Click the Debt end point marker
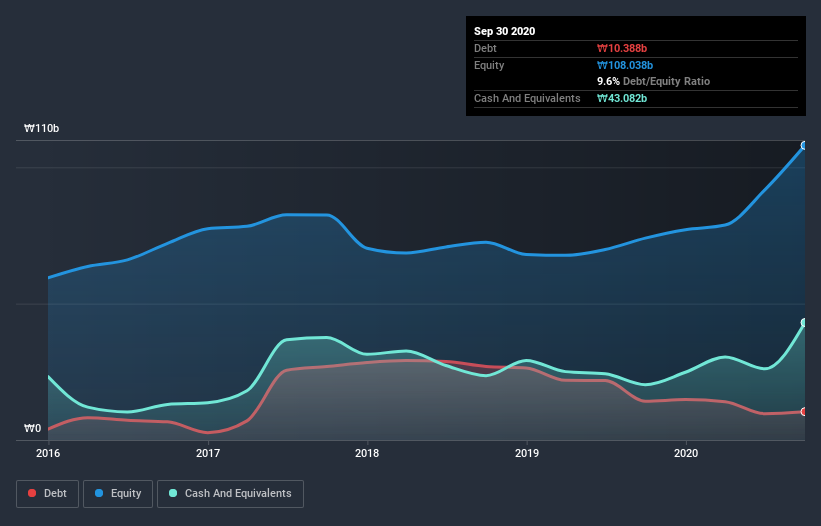This screenshot has height=526, width=821. pyautogui.click(x=804, y=411)
